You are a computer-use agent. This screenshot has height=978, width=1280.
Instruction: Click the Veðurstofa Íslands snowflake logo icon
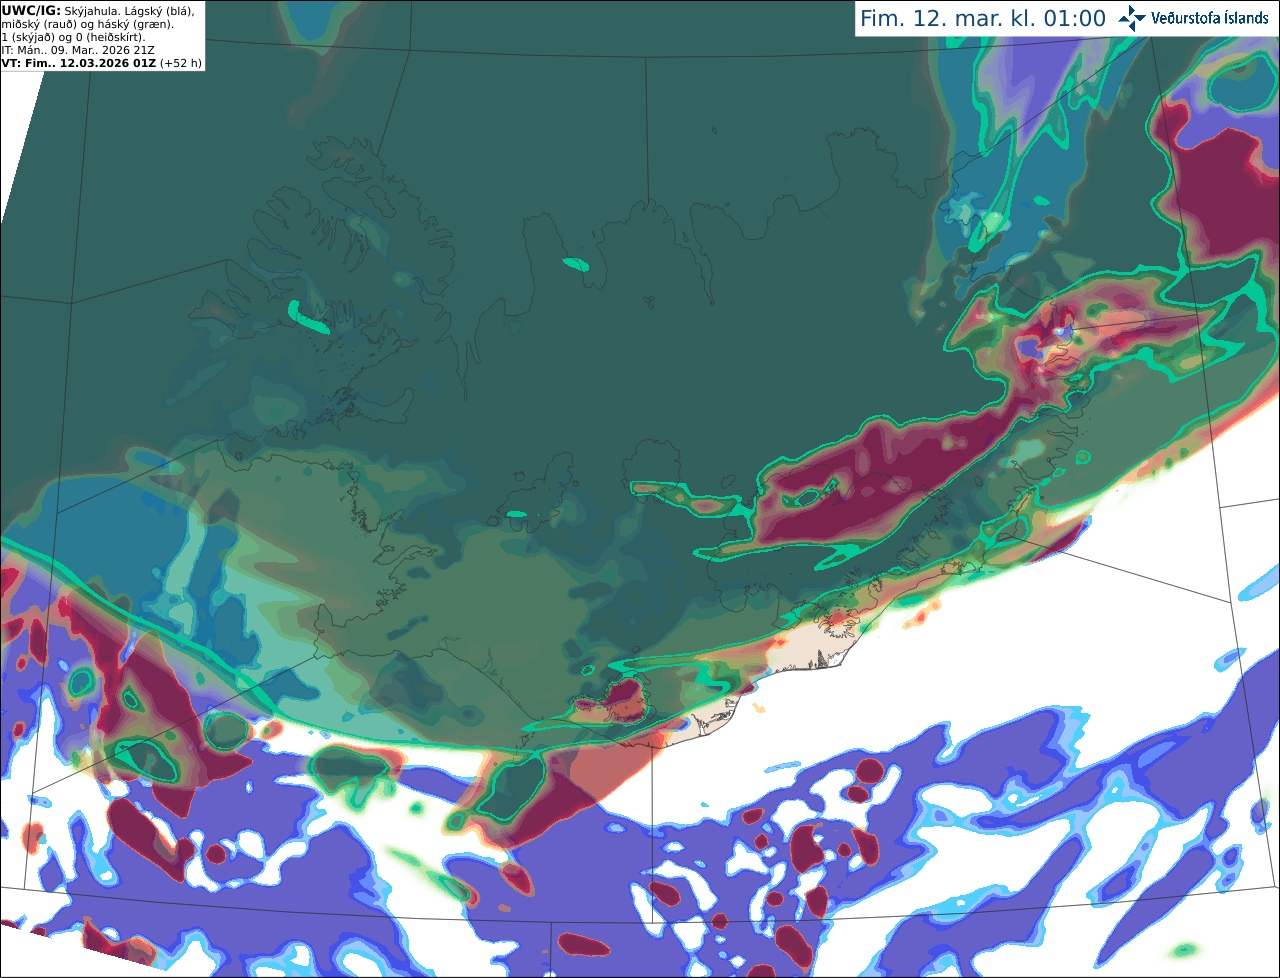pos(1133,18)
